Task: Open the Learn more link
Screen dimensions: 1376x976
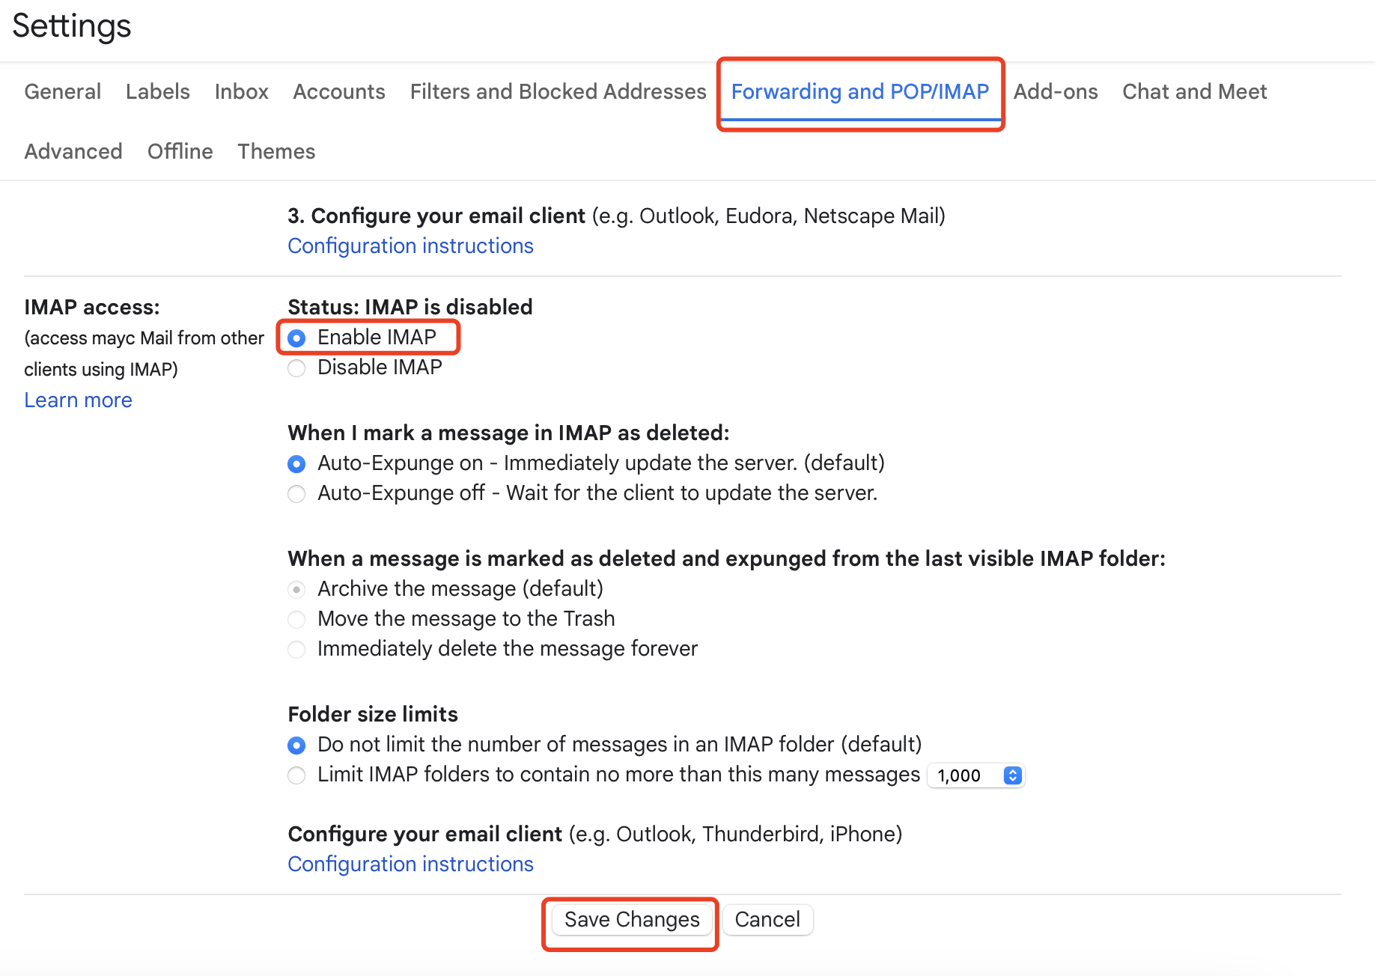Action: tap(77, 400)
